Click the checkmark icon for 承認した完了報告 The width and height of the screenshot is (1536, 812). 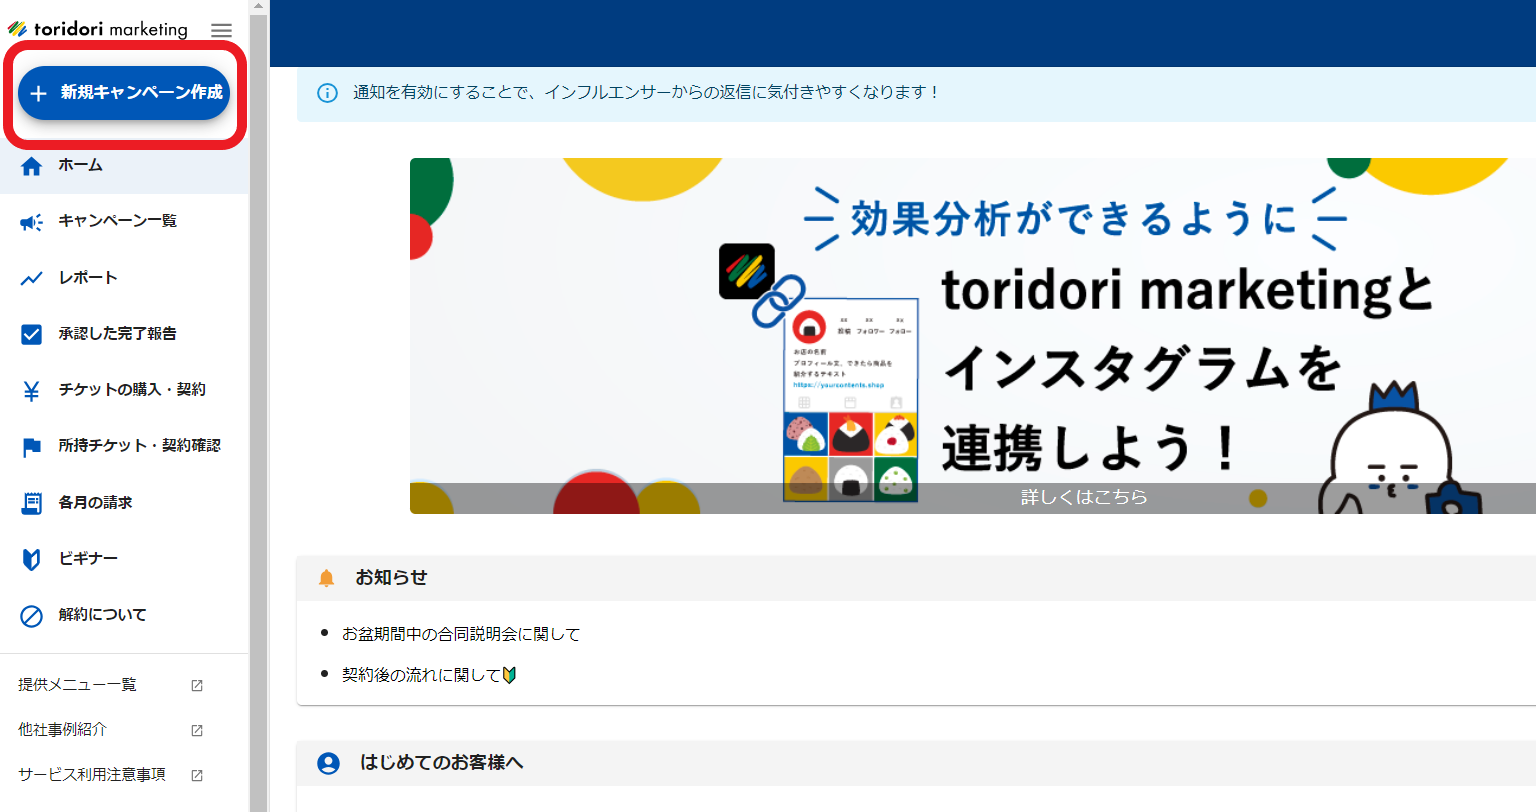(32, 334)
